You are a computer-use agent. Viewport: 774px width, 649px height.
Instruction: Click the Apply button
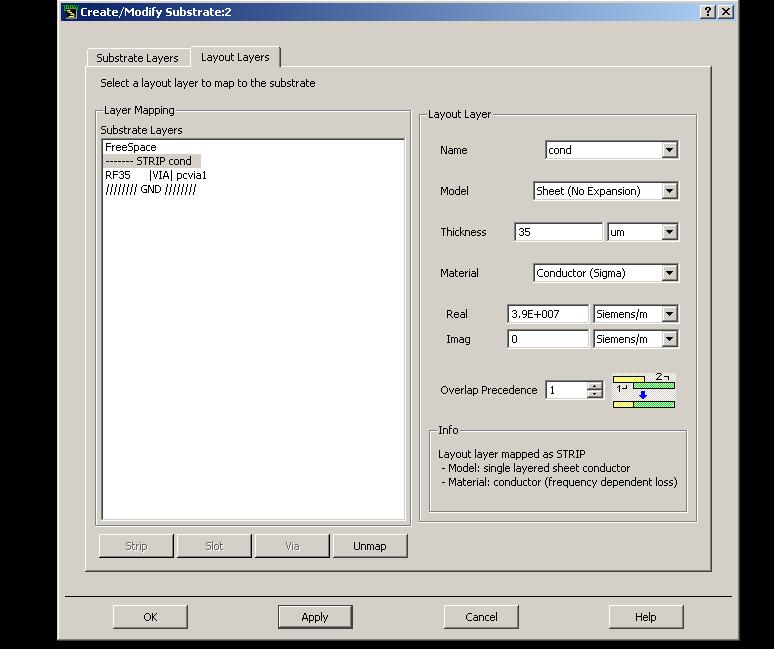315,617
